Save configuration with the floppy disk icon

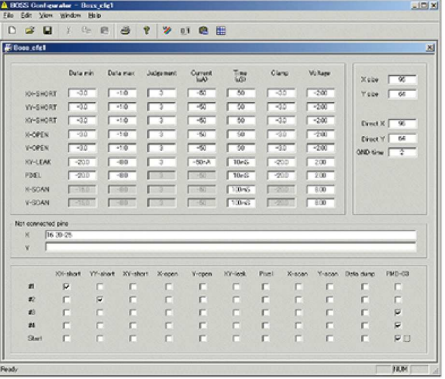pos(47,30)
